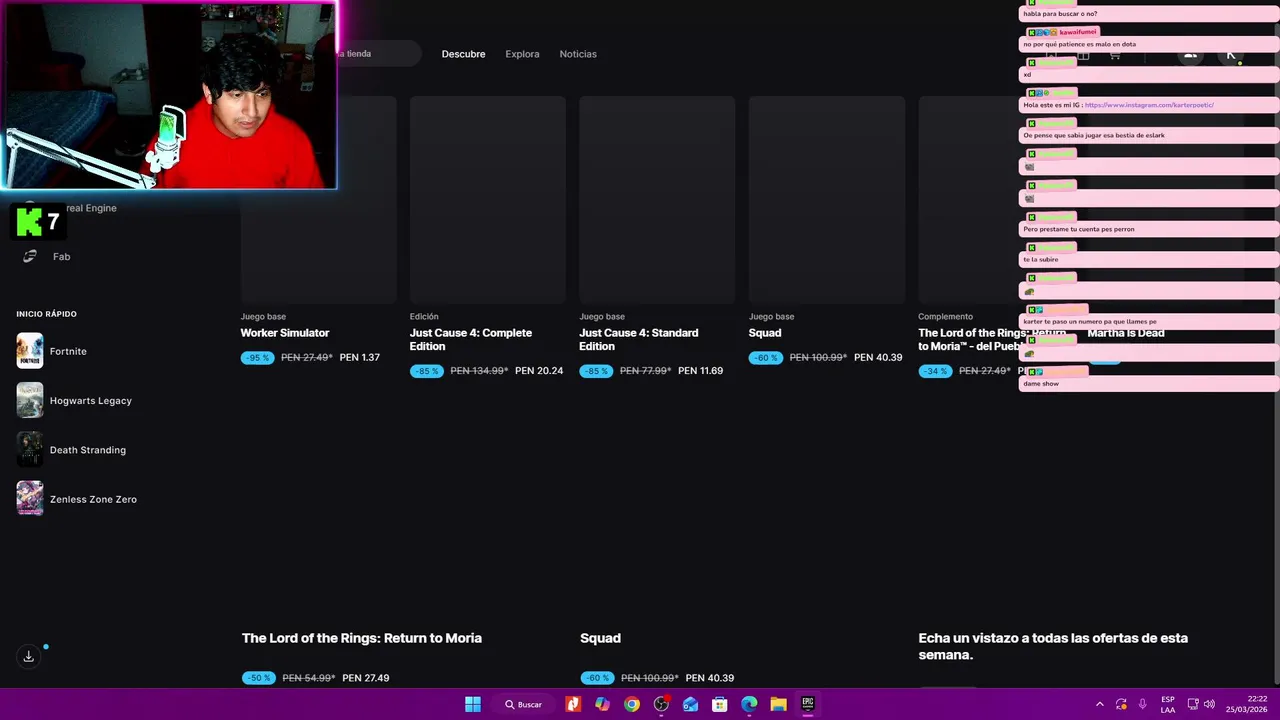Switch to OBS Studio in taskbar
The height and width of the screenshot is (720, 1280).
pyautogui.click(x=661, y=704)
